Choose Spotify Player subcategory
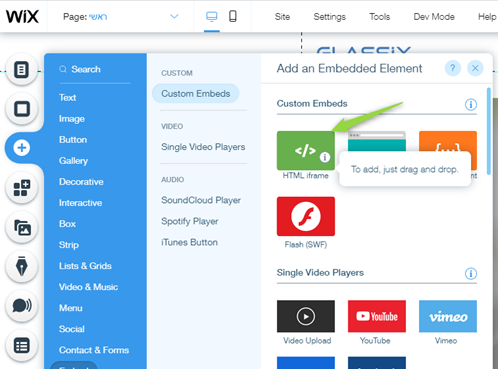Viewport: 498px width, 369px height. (x=190, y=221)
